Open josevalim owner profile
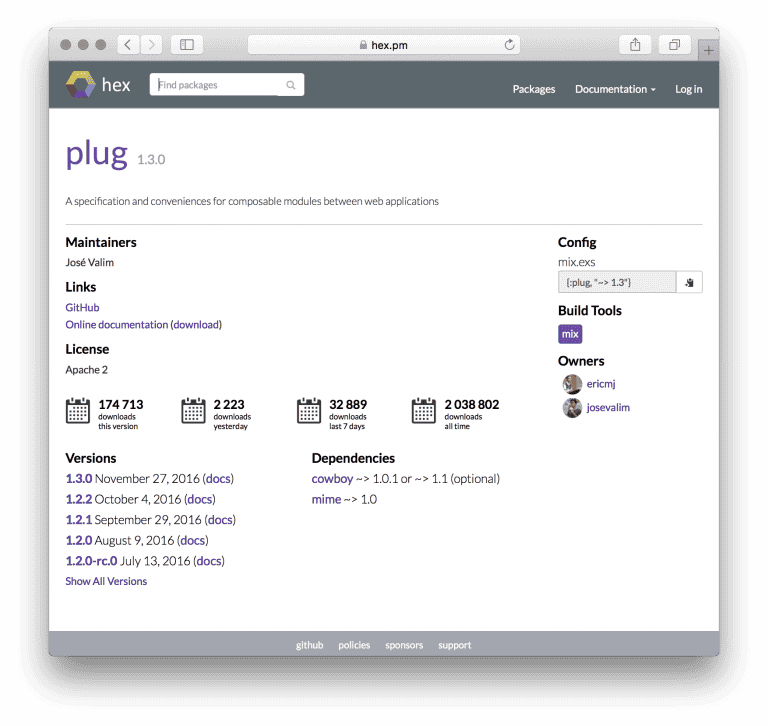Viewport: 768px width, 726px height. coord(608,408)
